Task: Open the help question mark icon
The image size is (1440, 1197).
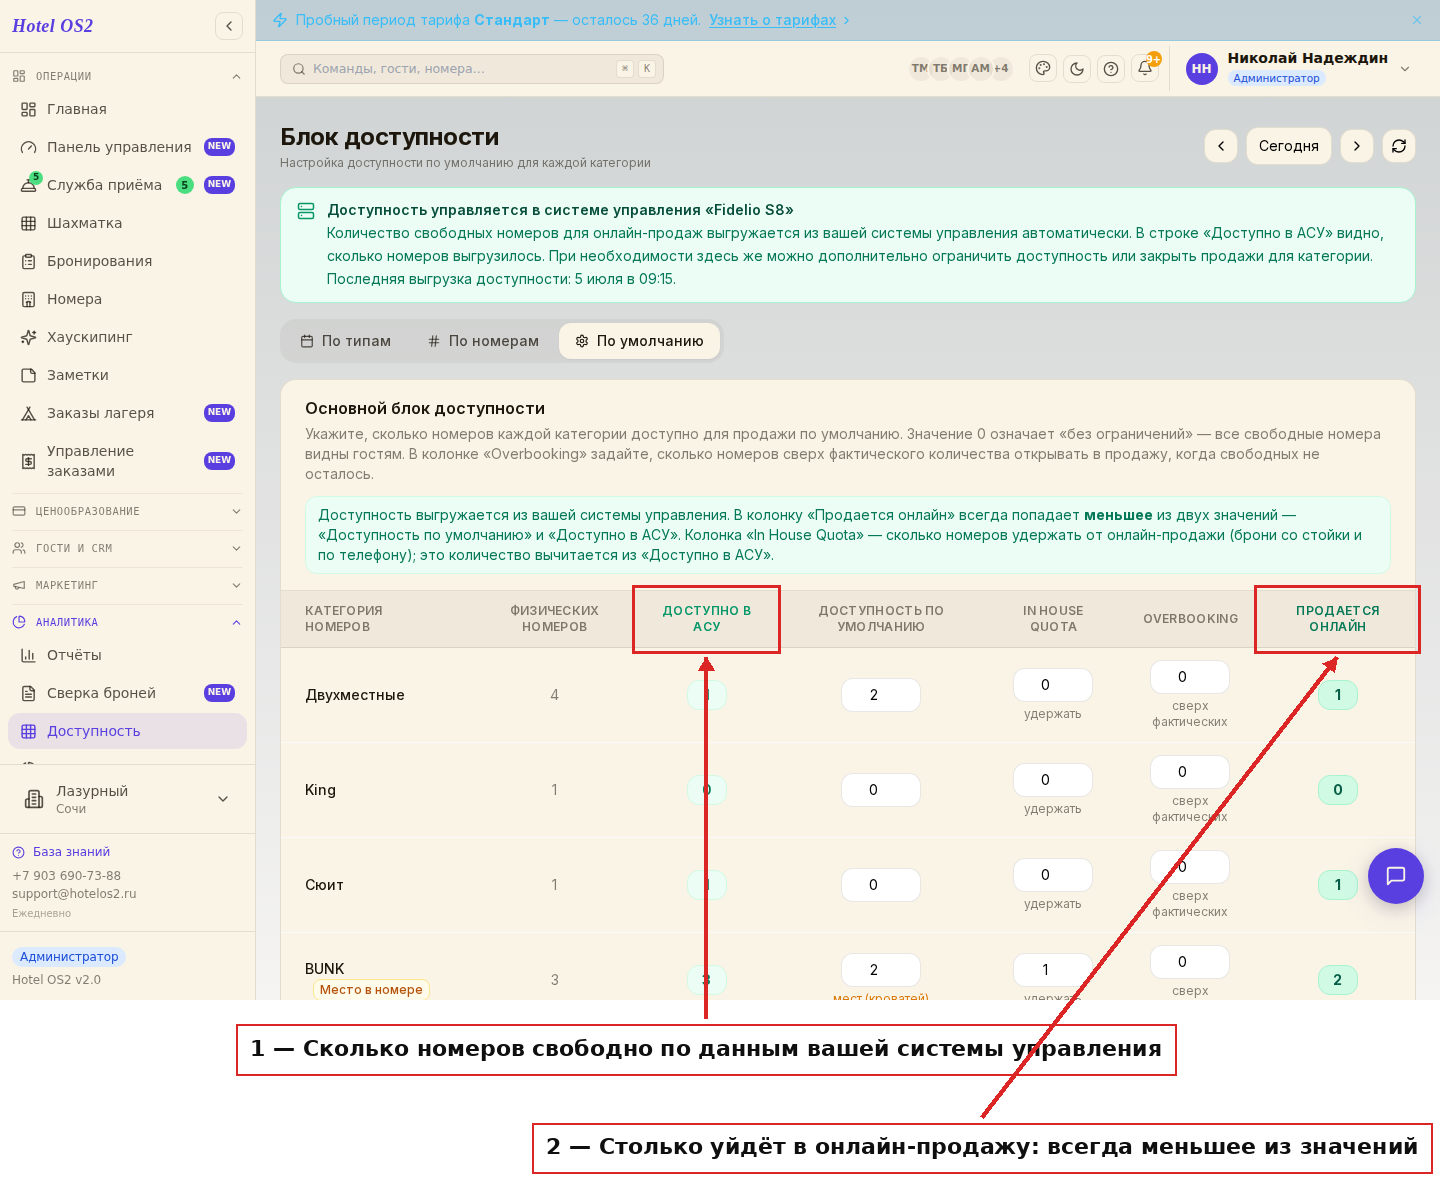Action: coord(1111,69)
